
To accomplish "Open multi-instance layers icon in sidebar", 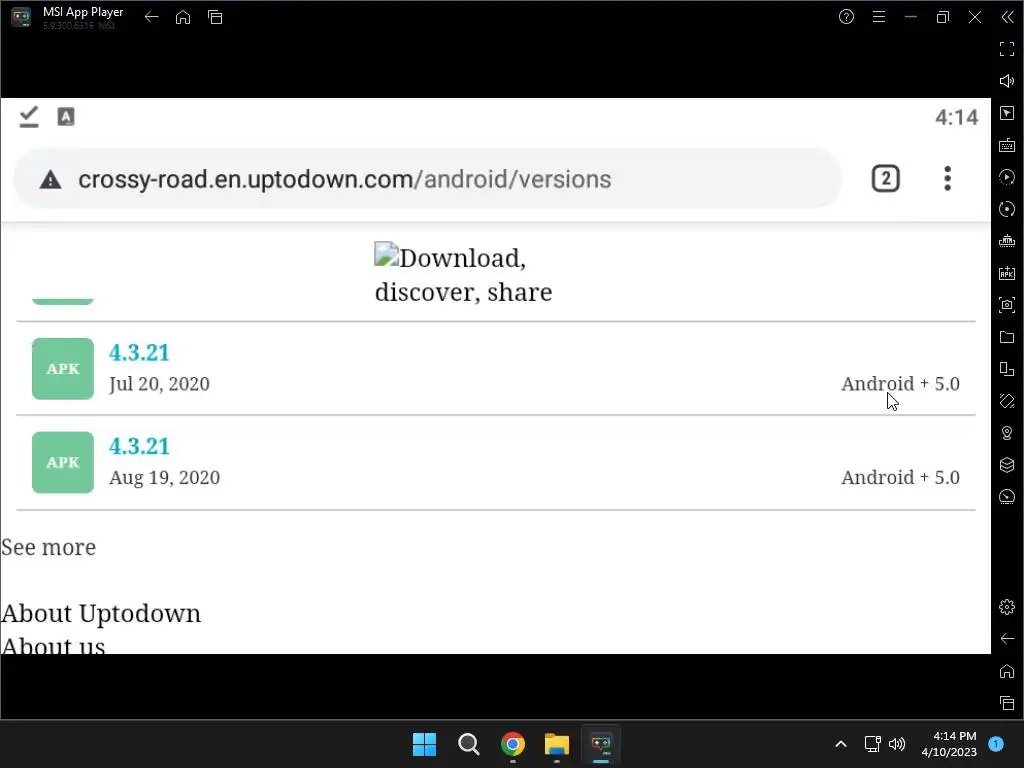I will coord(1007,465).
